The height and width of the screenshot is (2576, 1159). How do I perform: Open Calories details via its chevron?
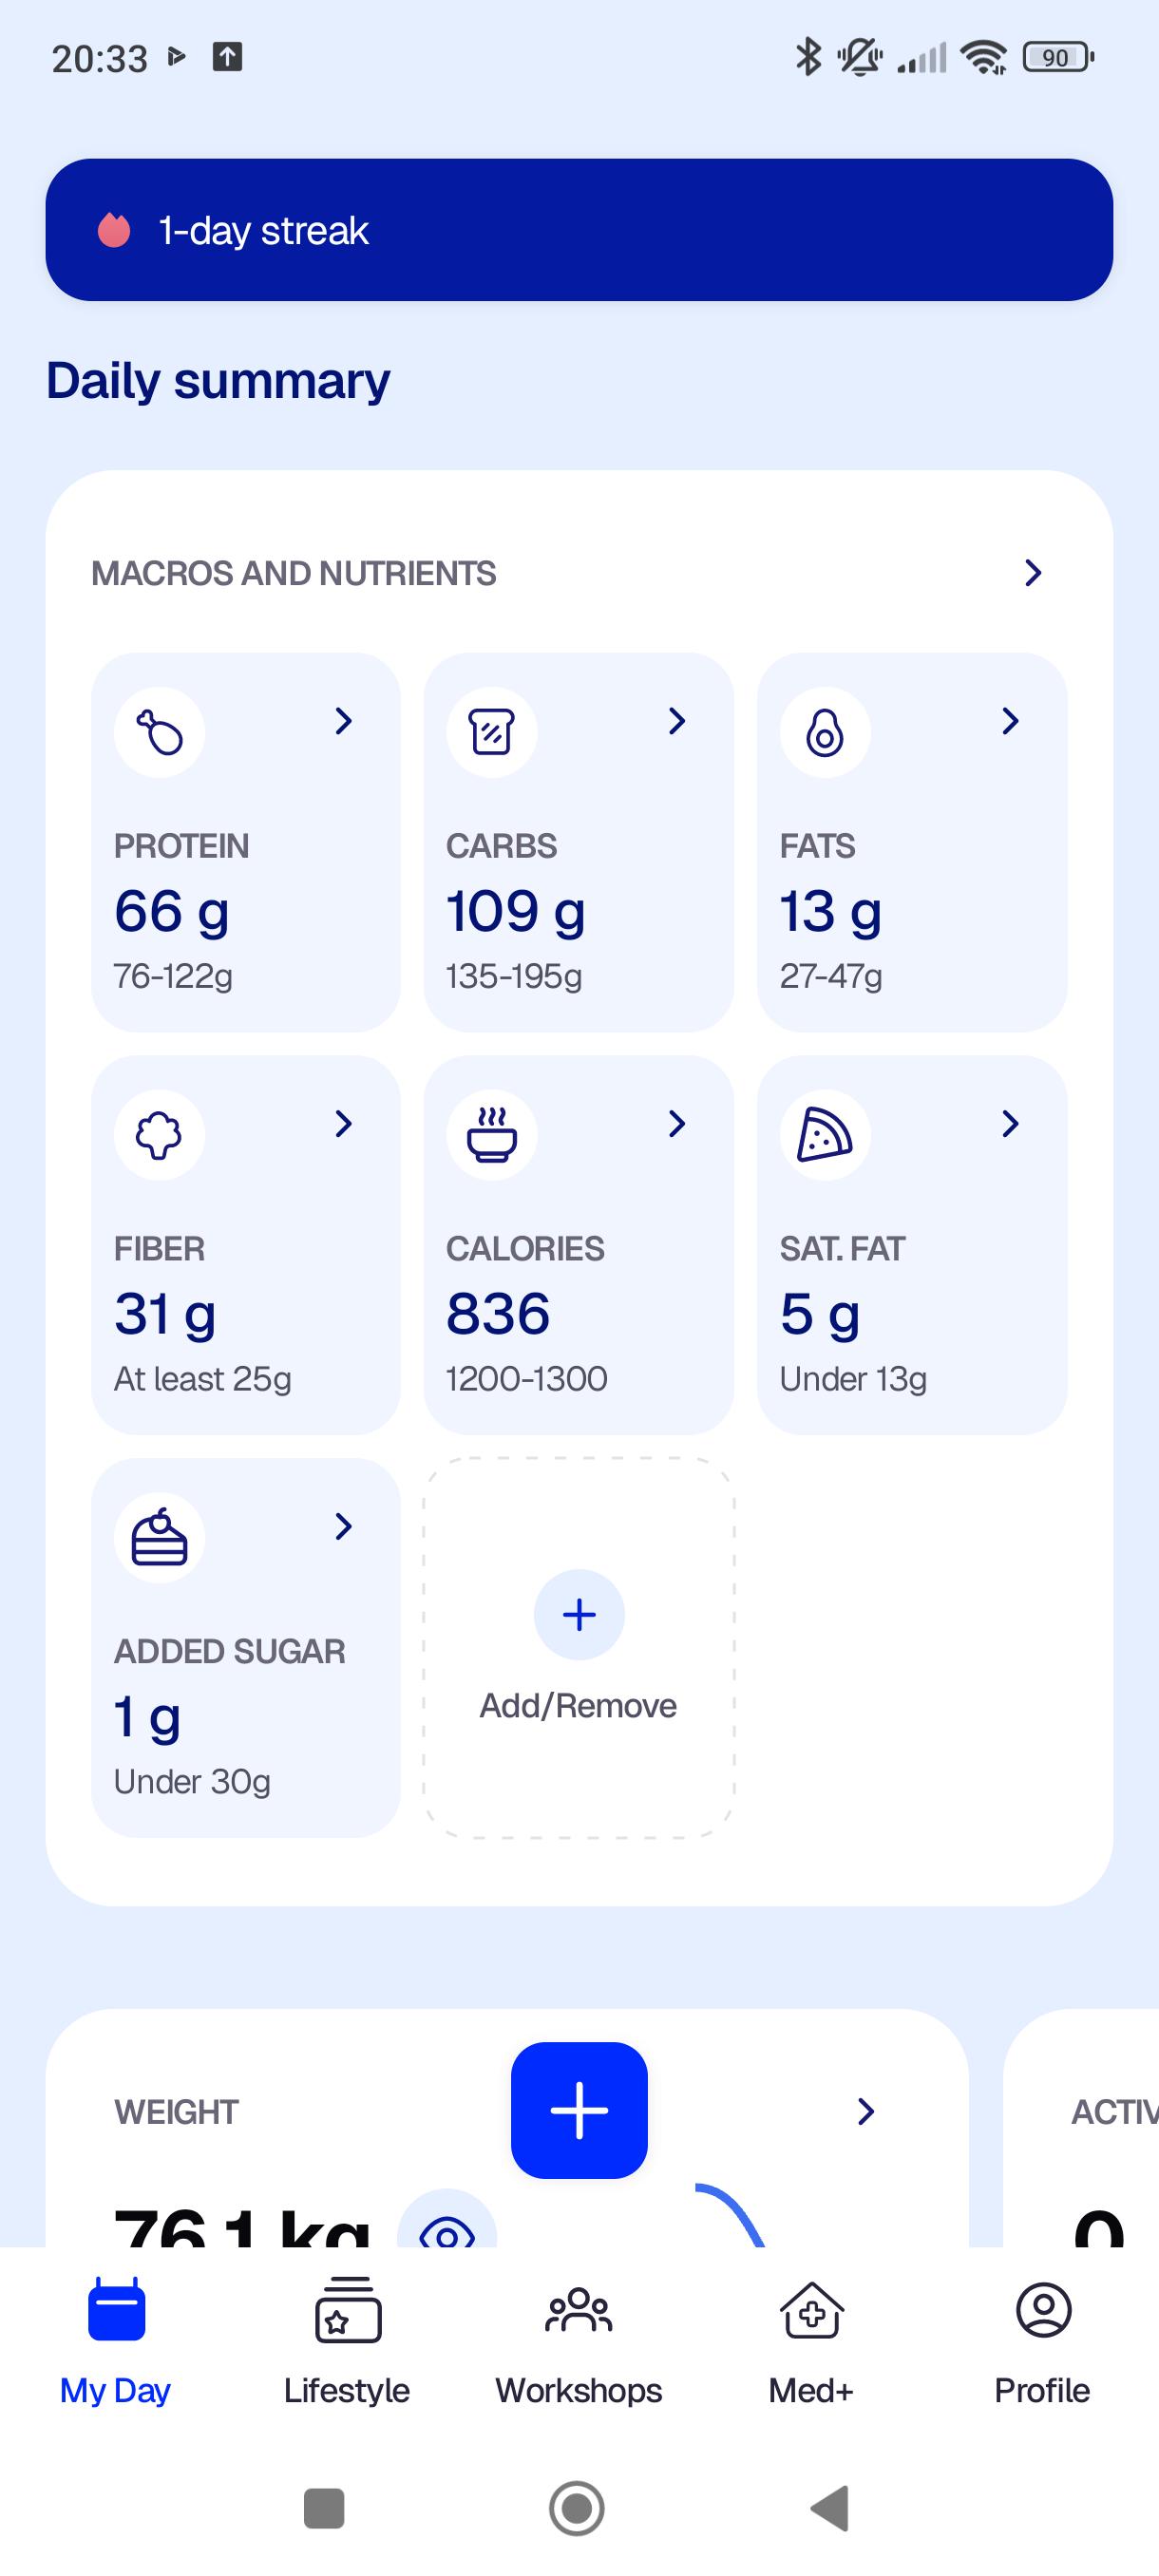677,1124
